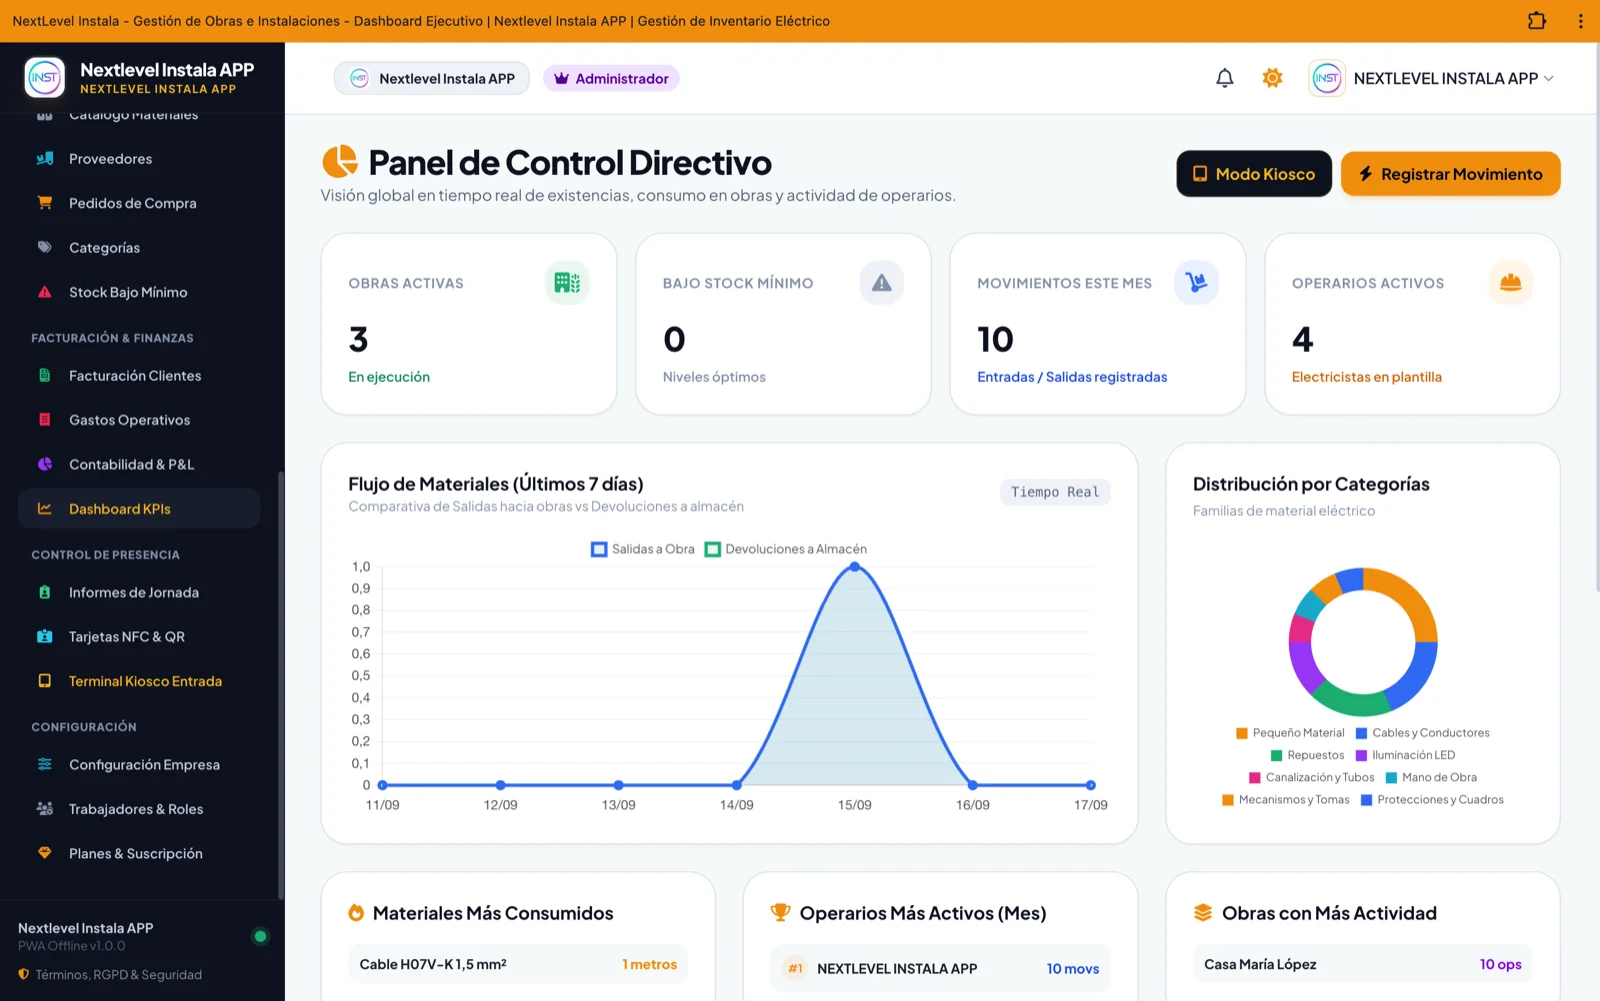Click the Nextlevel Instala APP company chip

[x=432, y=78]
